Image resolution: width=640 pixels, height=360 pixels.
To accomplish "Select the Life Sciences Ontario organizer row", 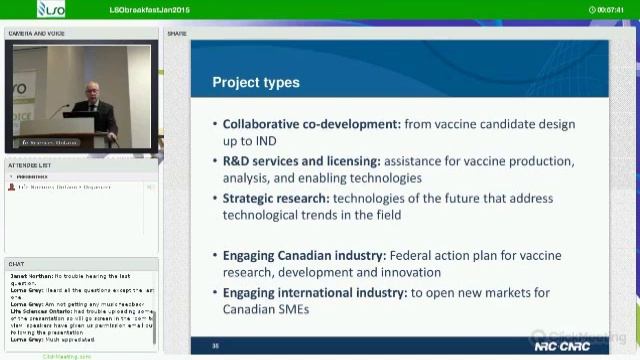I will tap(81, 187).
